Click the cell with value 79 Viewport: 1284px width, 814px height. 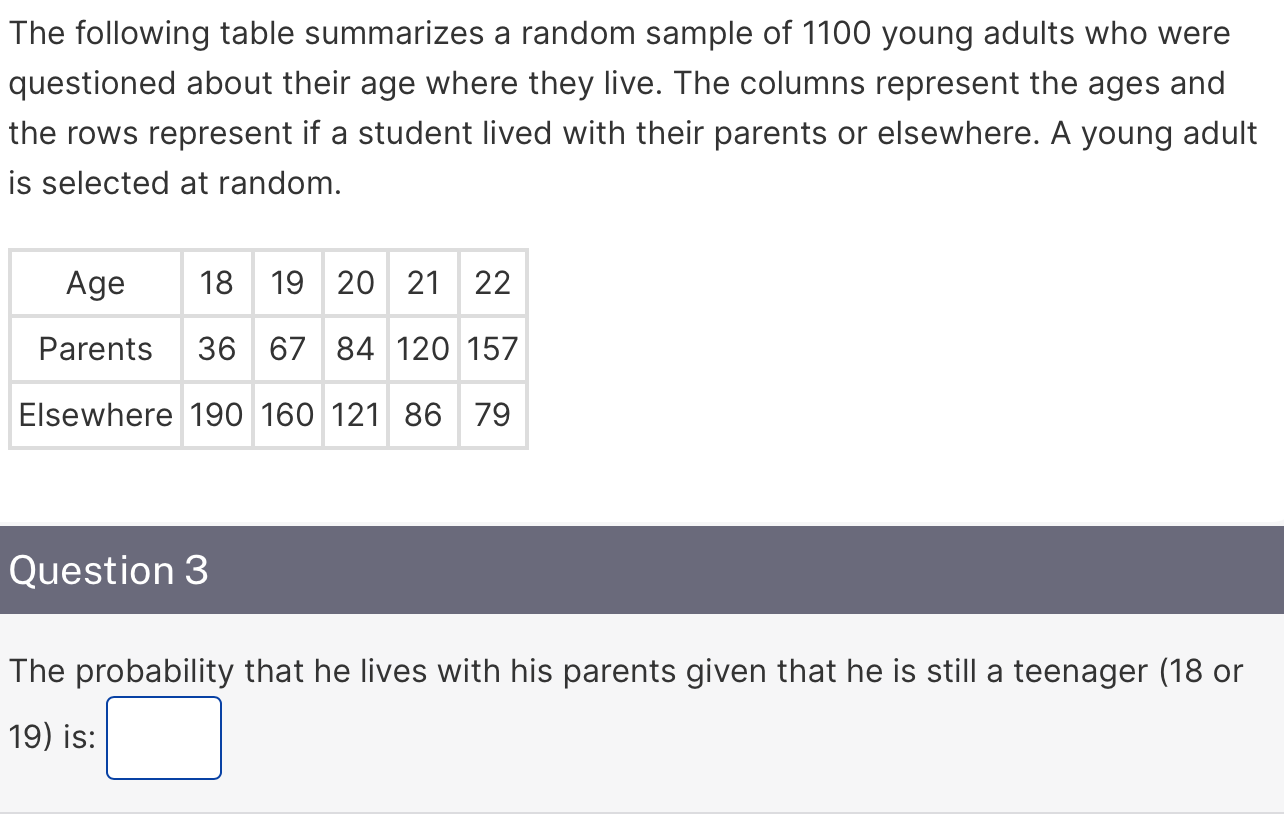pos(492,415)
